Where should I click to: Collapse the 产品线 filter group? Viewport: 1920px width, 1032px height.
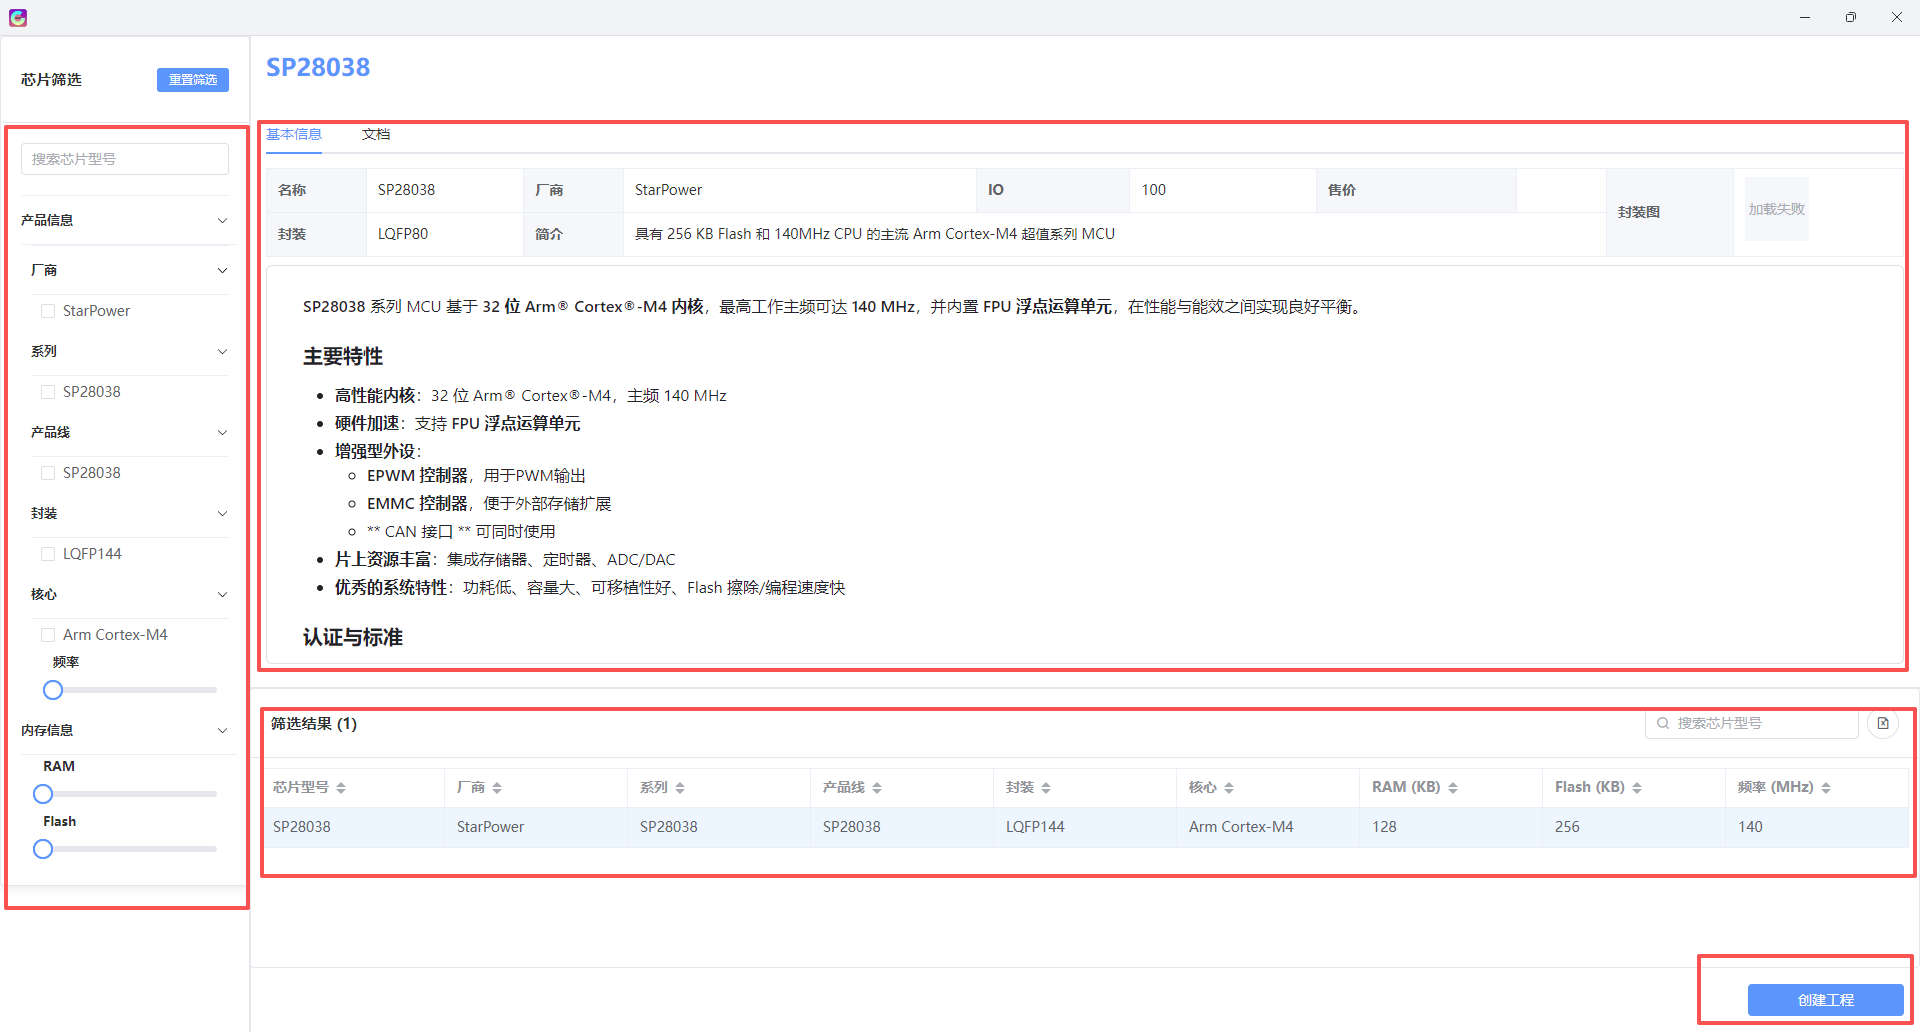(222, 433)
